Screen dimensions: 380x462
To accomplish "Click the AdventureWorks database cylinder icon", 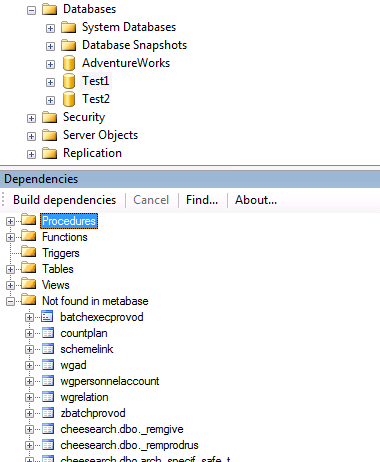I will 69,63.
